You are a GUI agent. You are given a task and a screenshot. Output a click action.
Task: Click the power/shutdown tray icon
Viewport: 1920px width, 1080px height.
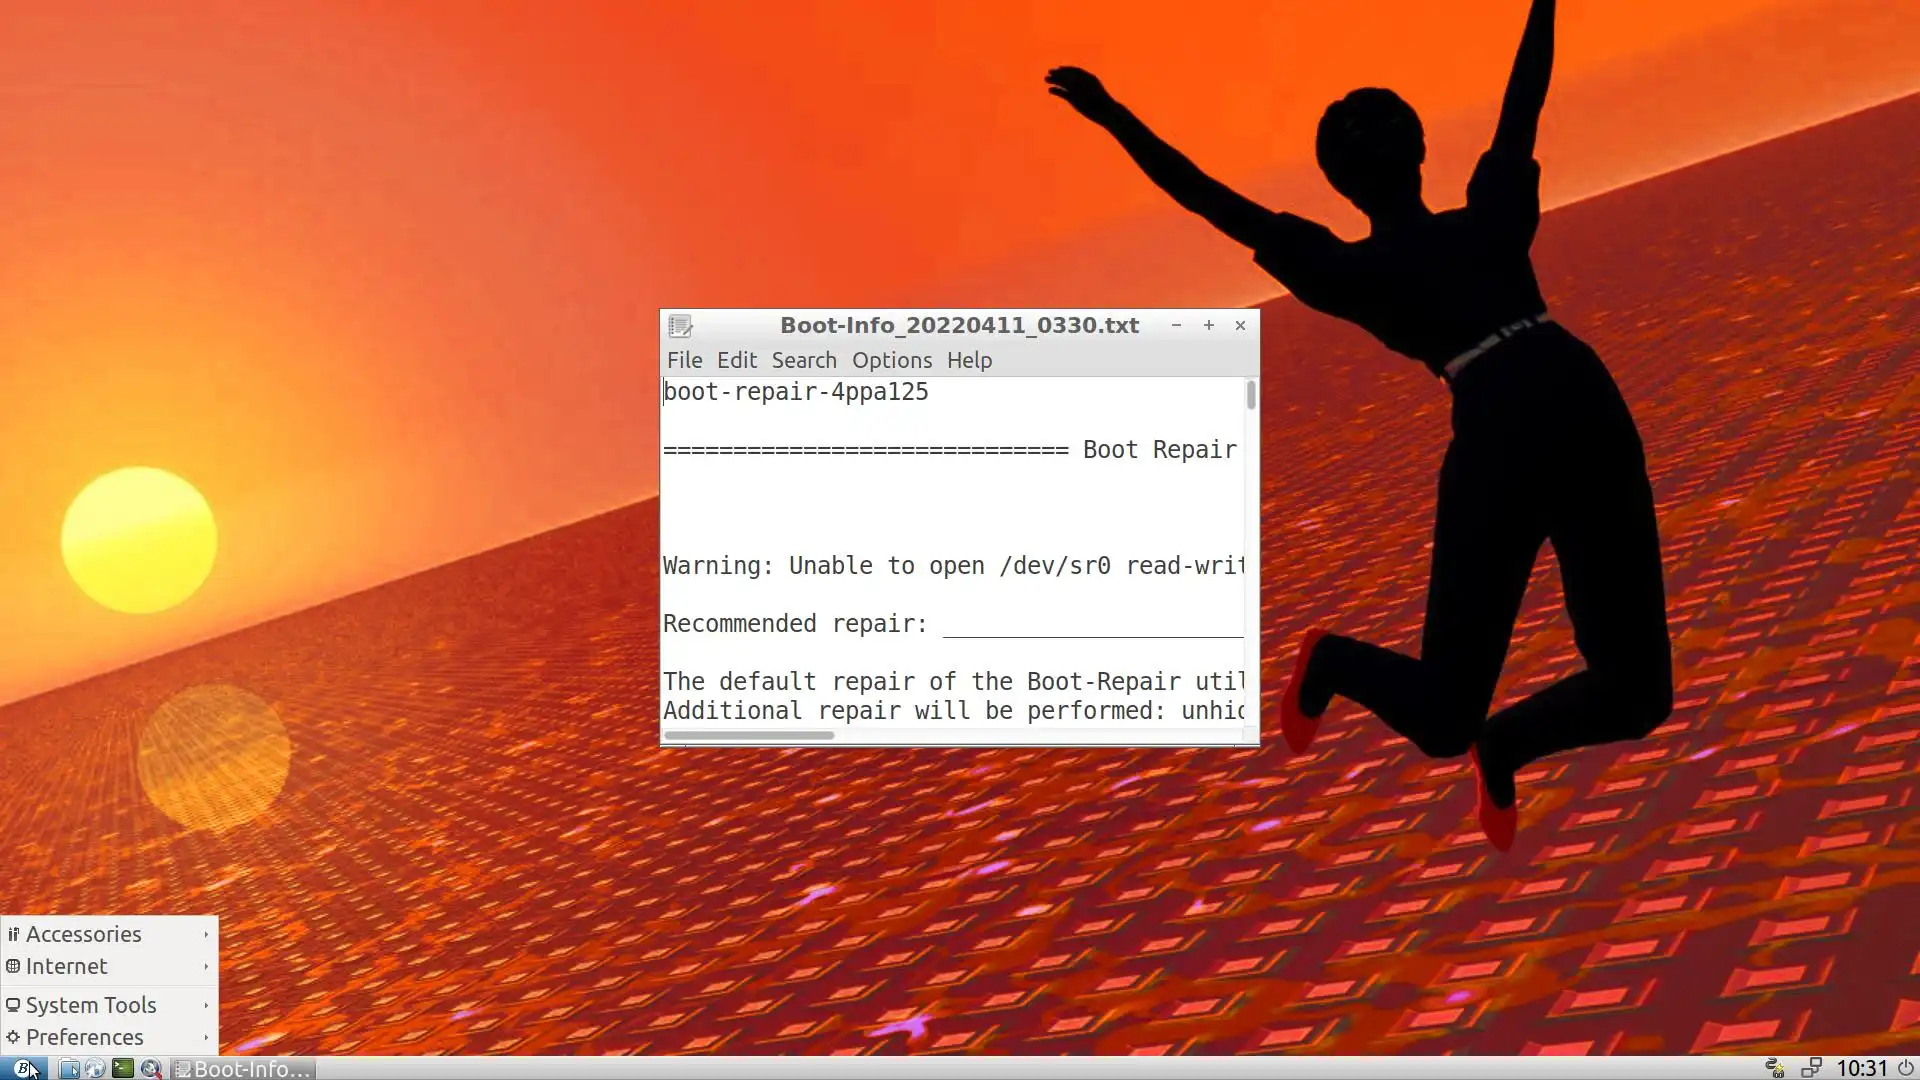(x=1906, y=1068)
